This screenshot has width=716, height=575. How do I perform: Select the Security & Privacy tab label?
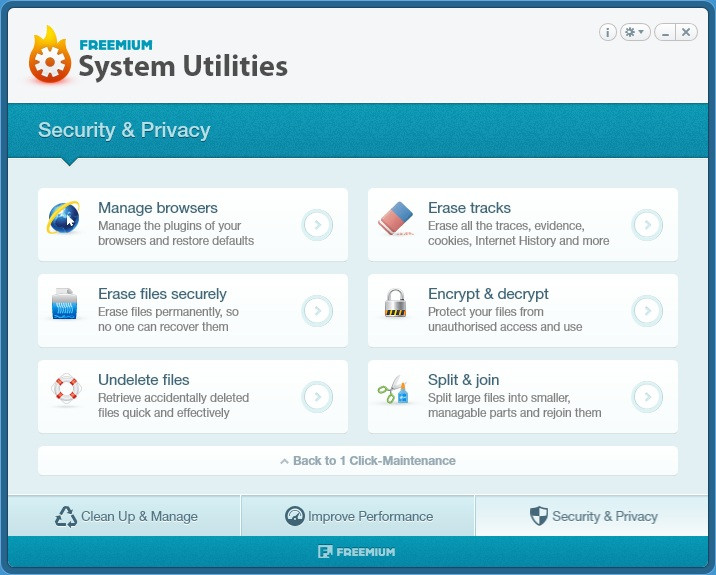(605, 517)
